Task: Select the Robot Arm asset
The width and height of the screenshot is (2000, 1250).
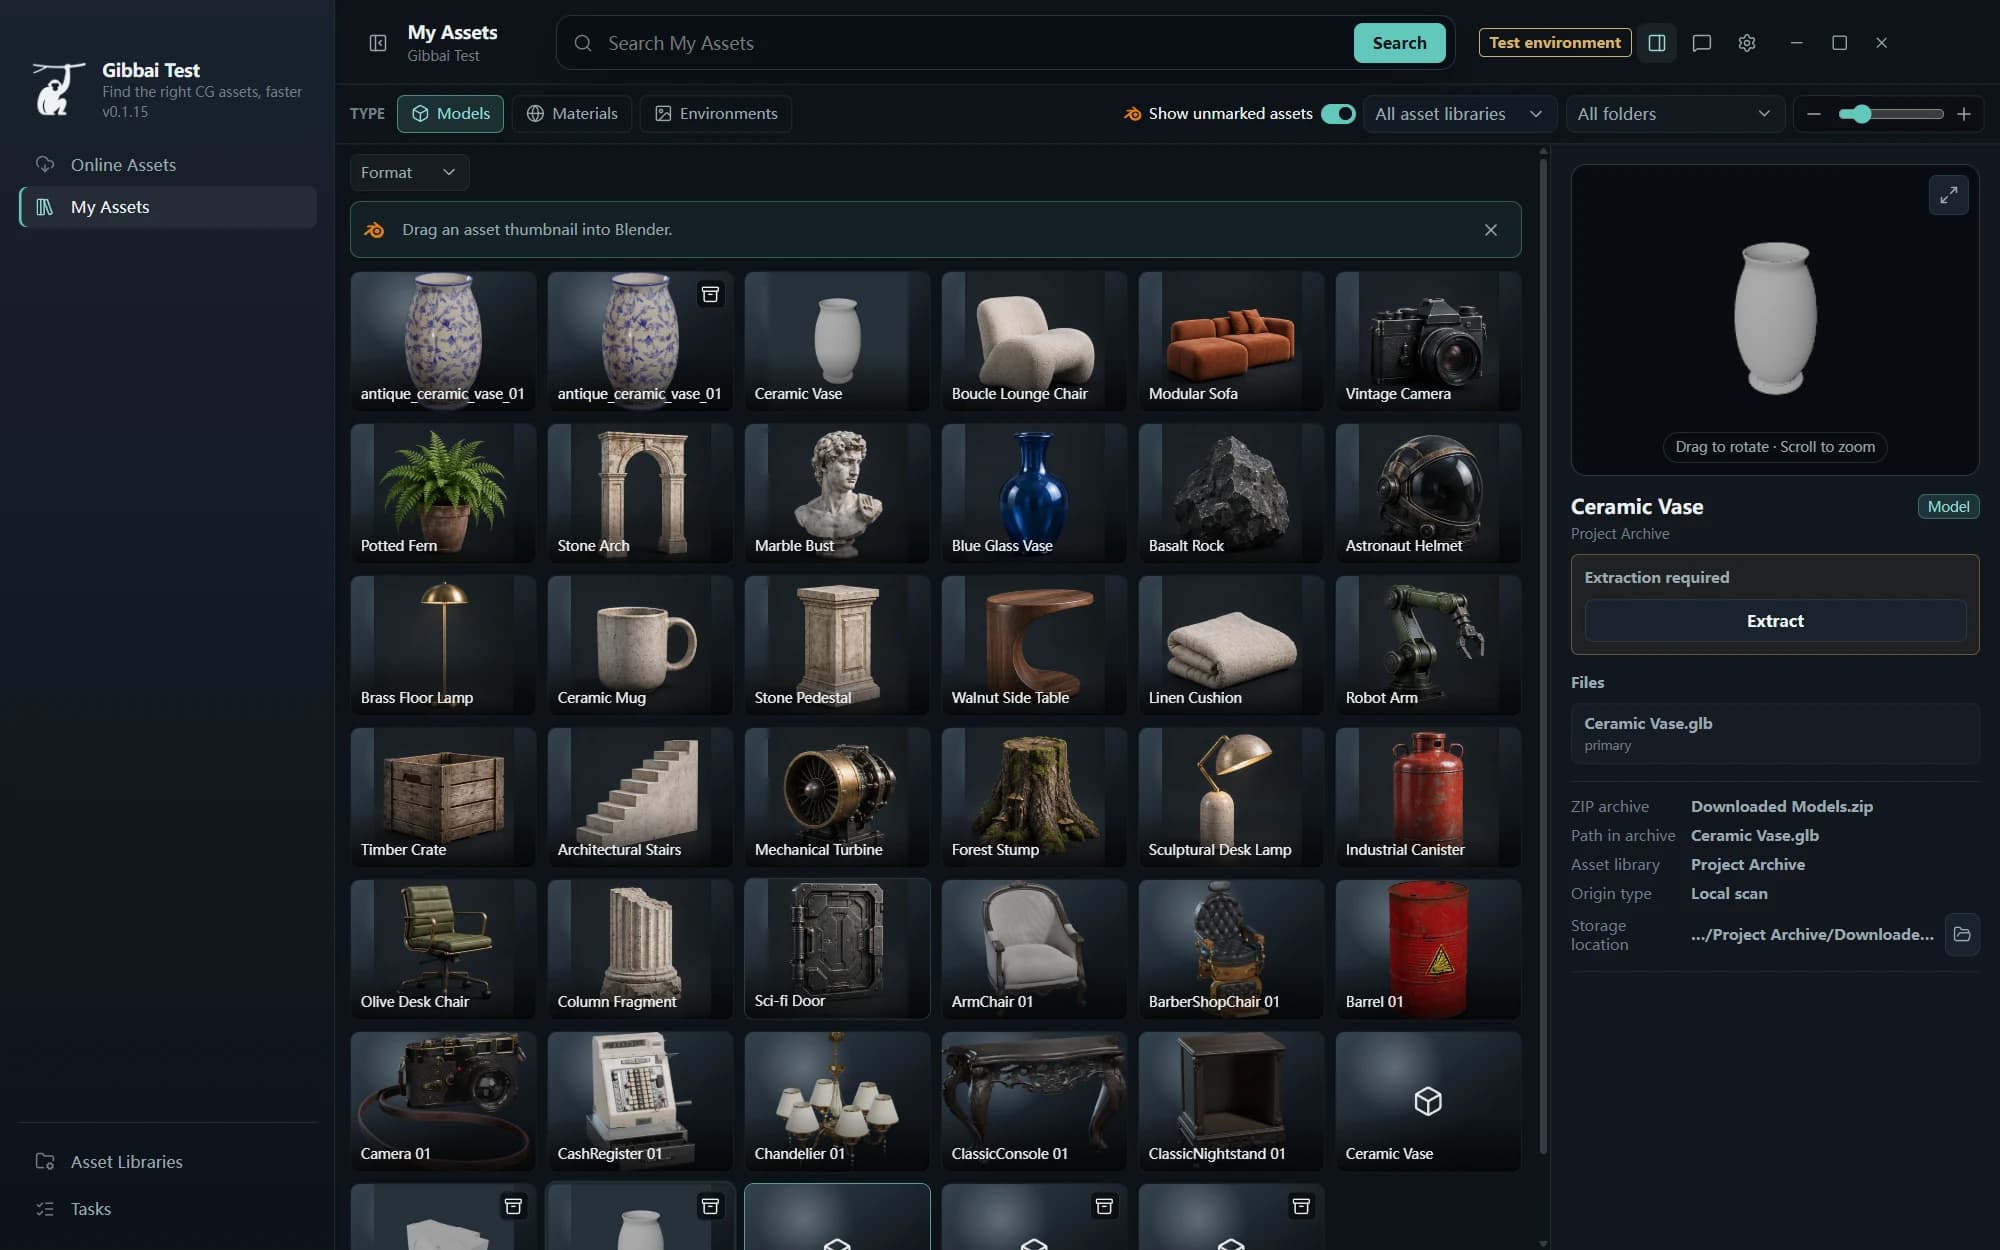Action: click(x=1428, y=645)
